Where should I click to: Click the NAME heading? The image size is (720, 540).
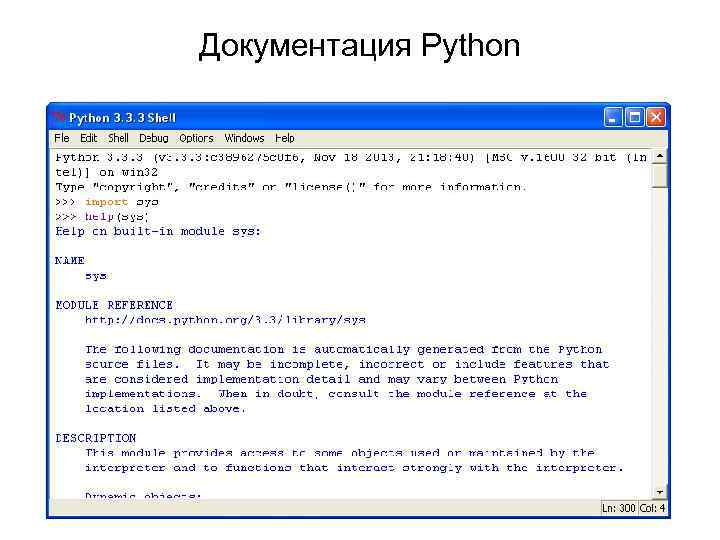coord(70,261)
